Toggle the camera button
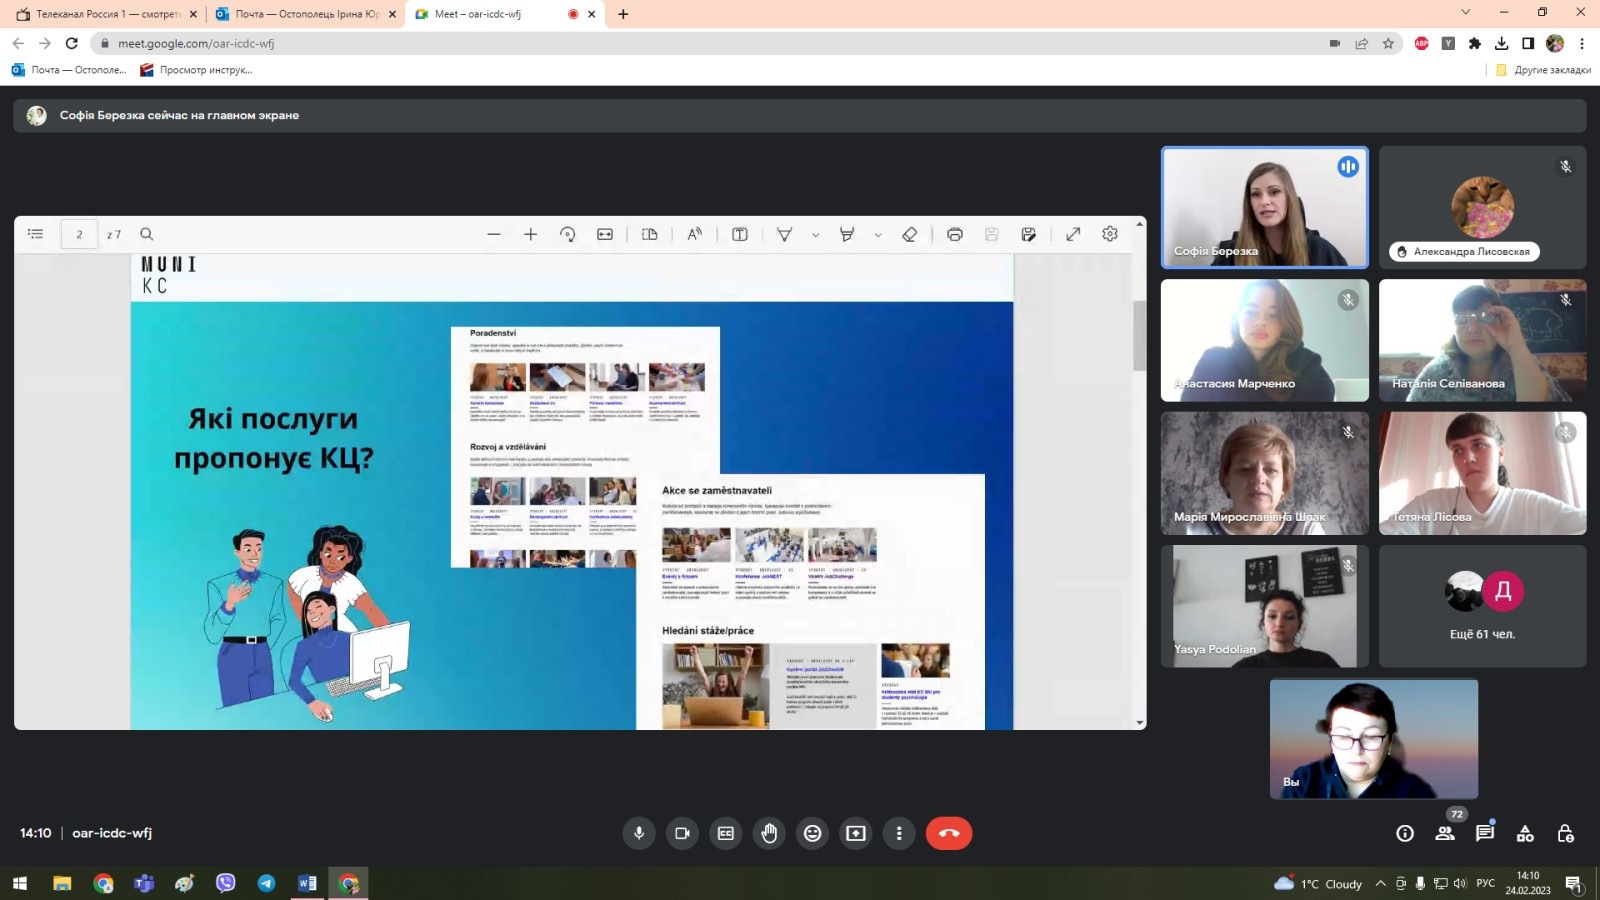This screenshot has height=900, width=1600. [682, 833]
